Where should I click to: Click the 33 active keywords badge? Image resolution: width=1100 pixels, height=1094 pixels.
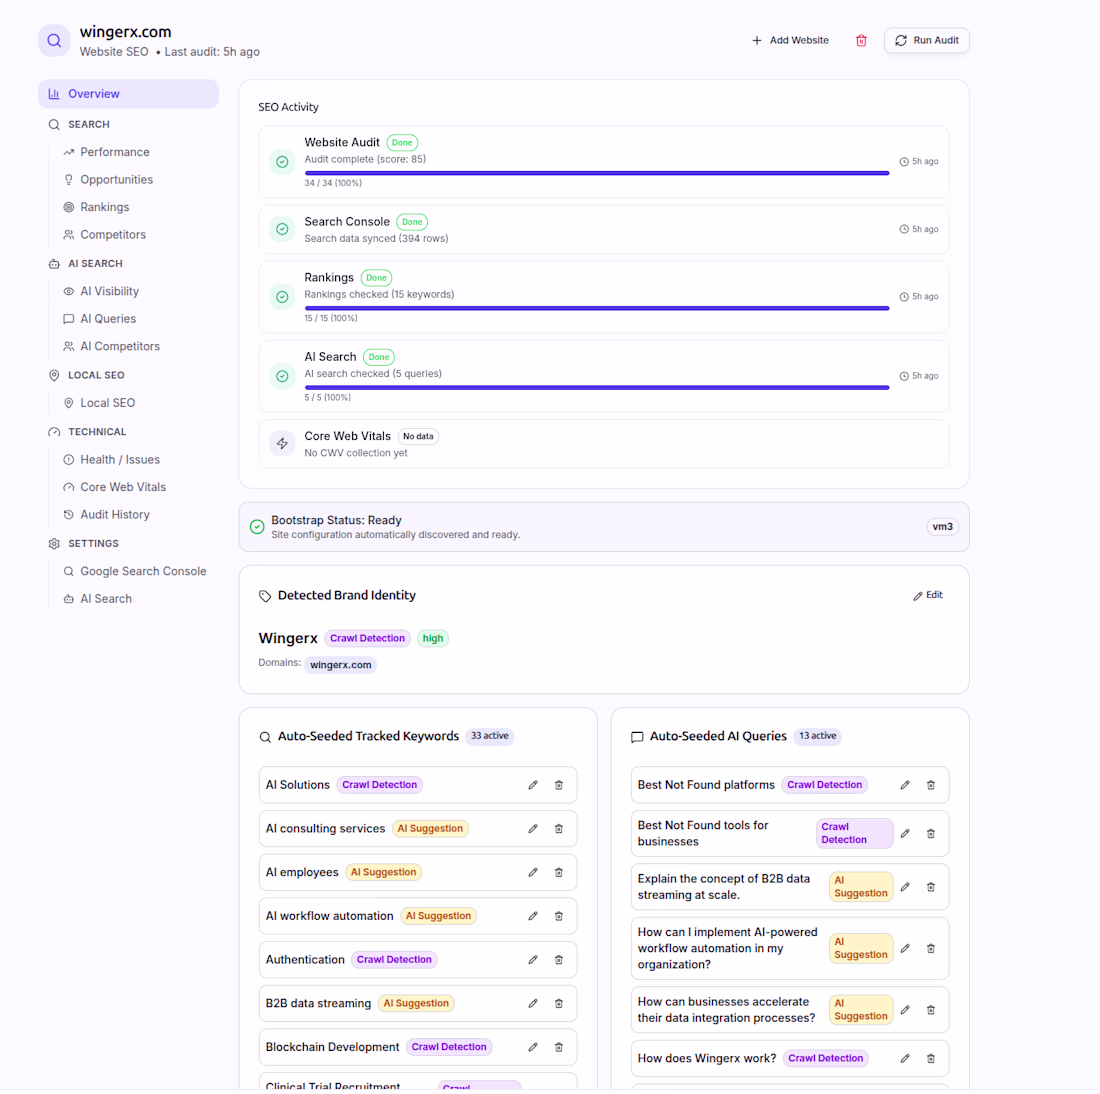[x=490, y=736]
